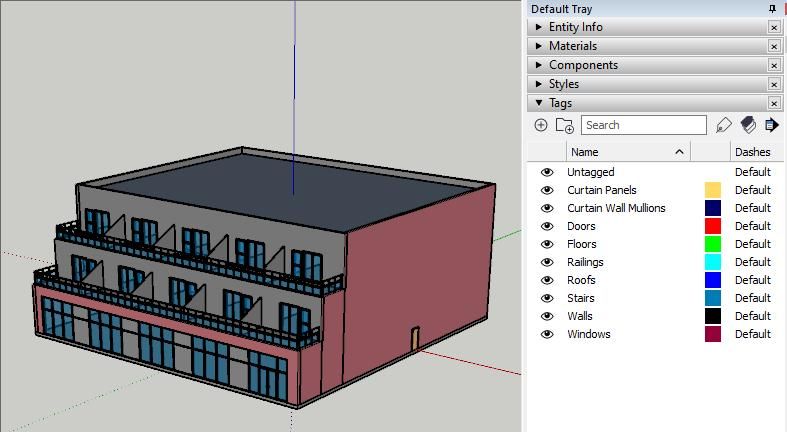Close the Components panel
The image size is (787, 432).
click(x=774, y=66)
